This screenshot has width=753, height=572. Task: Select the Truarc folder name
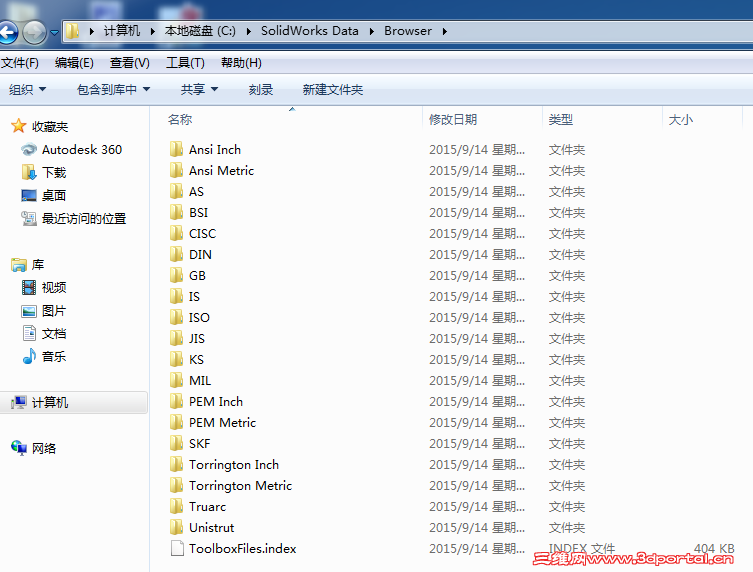pyautogui.click(x=207, y=507)
